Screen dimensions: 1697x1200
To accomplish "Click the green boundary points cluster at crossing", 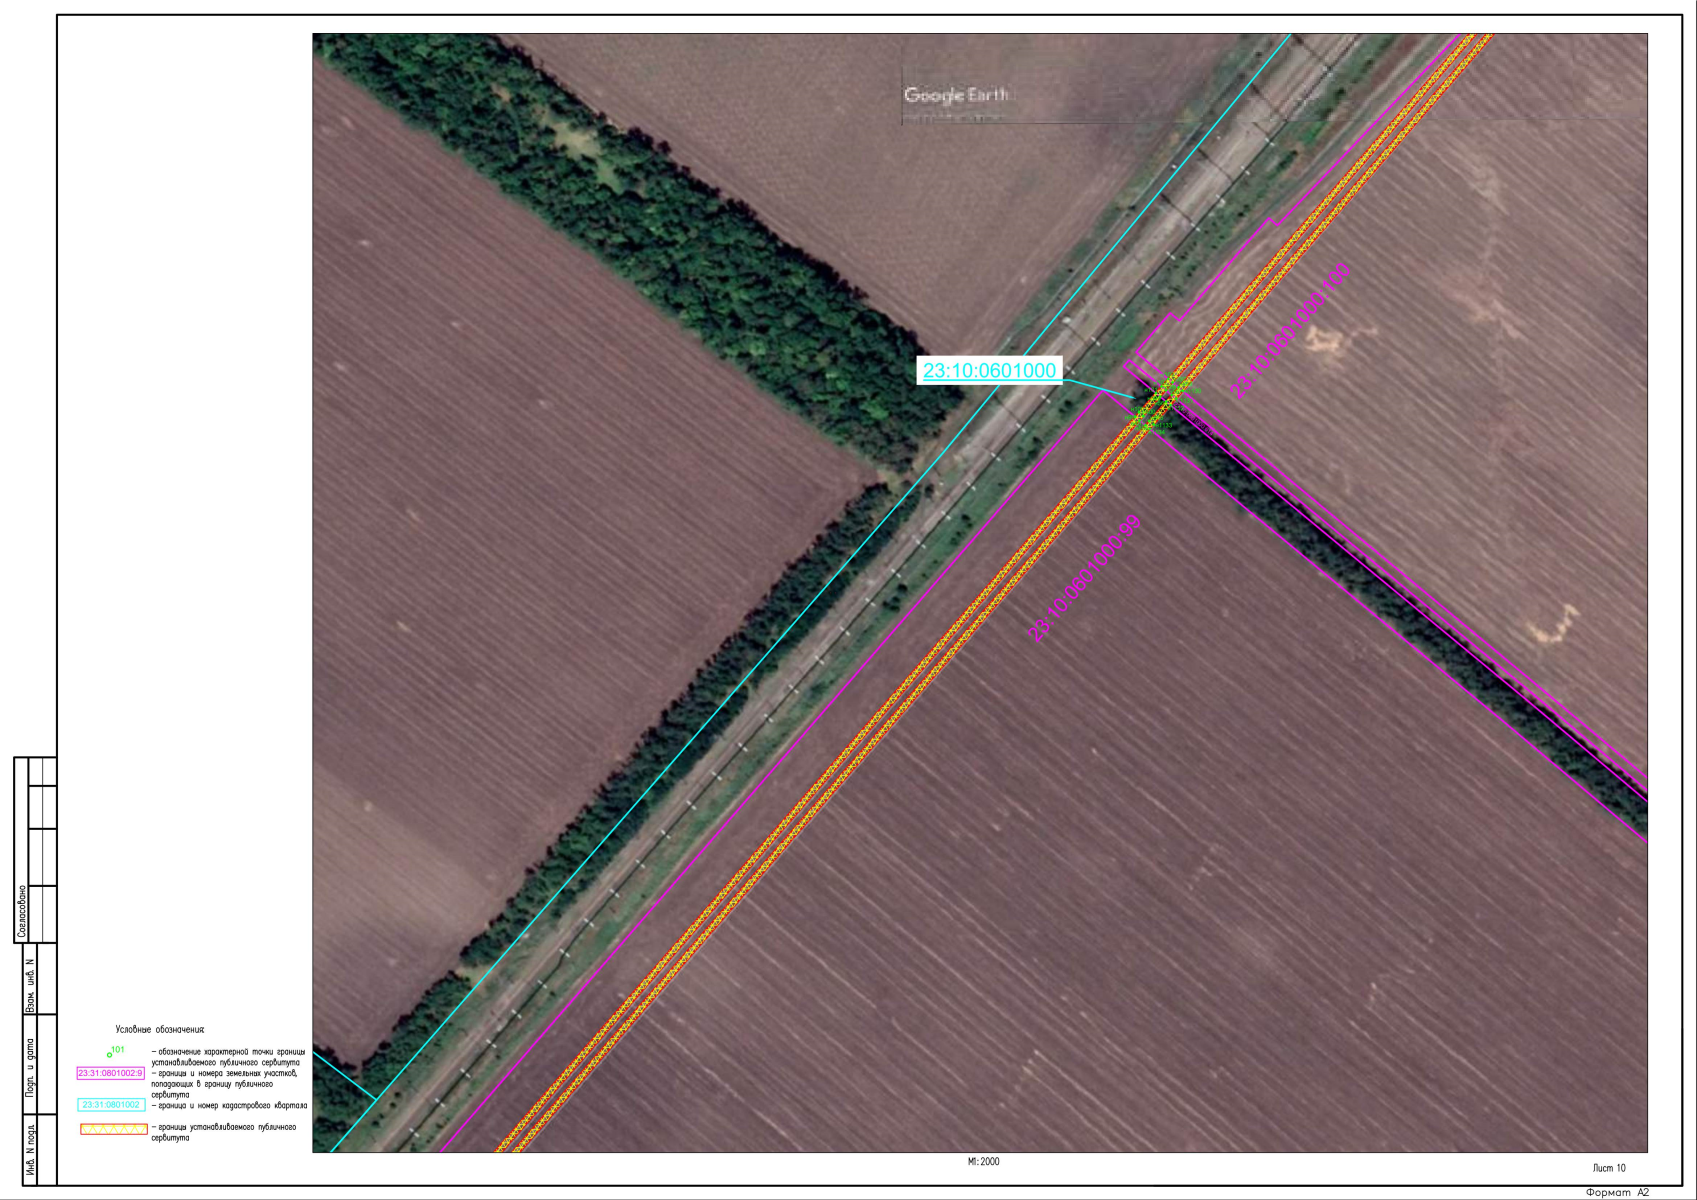I will (1156, 404).
